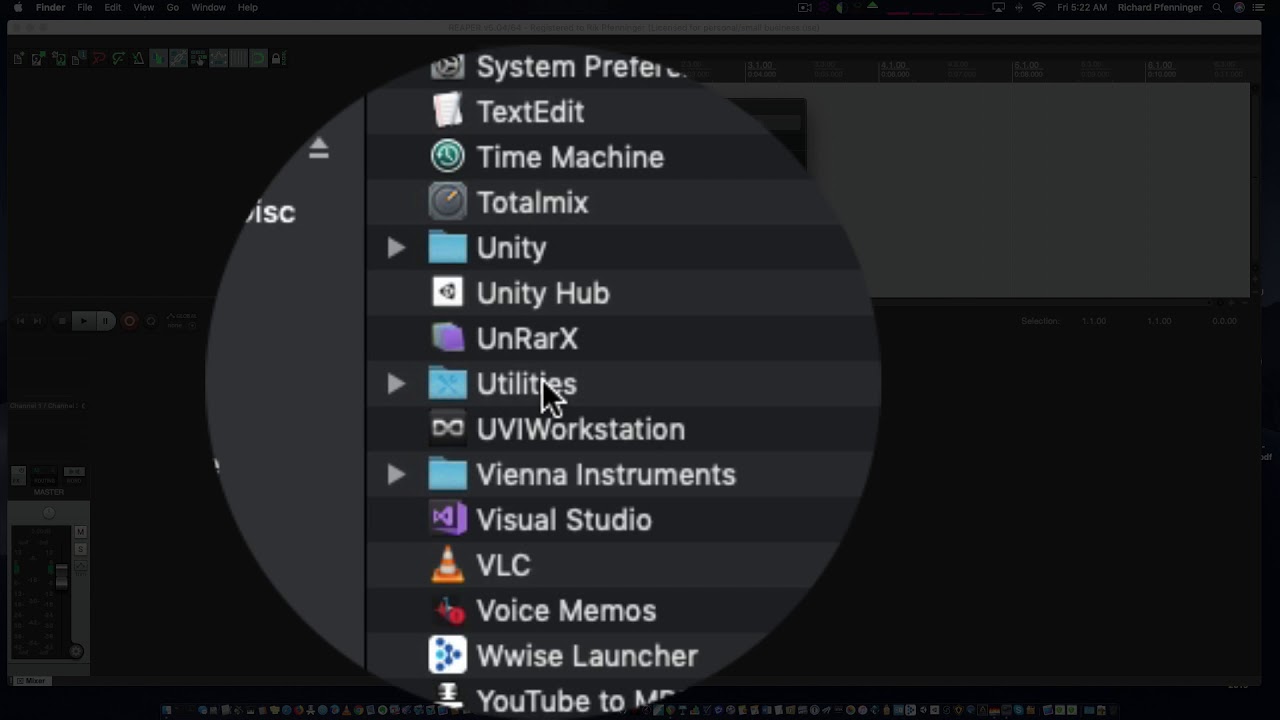Click the master track pan knob
Image resolution: width=1280 pixels, height=720 pixels.
(x=48, y=513)
